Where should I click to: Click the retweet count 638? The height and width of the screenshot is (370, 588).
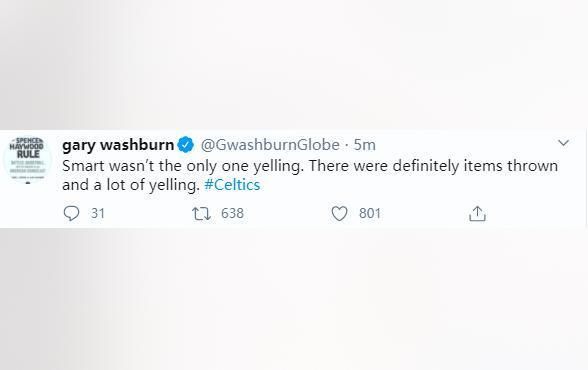point(232,213)
